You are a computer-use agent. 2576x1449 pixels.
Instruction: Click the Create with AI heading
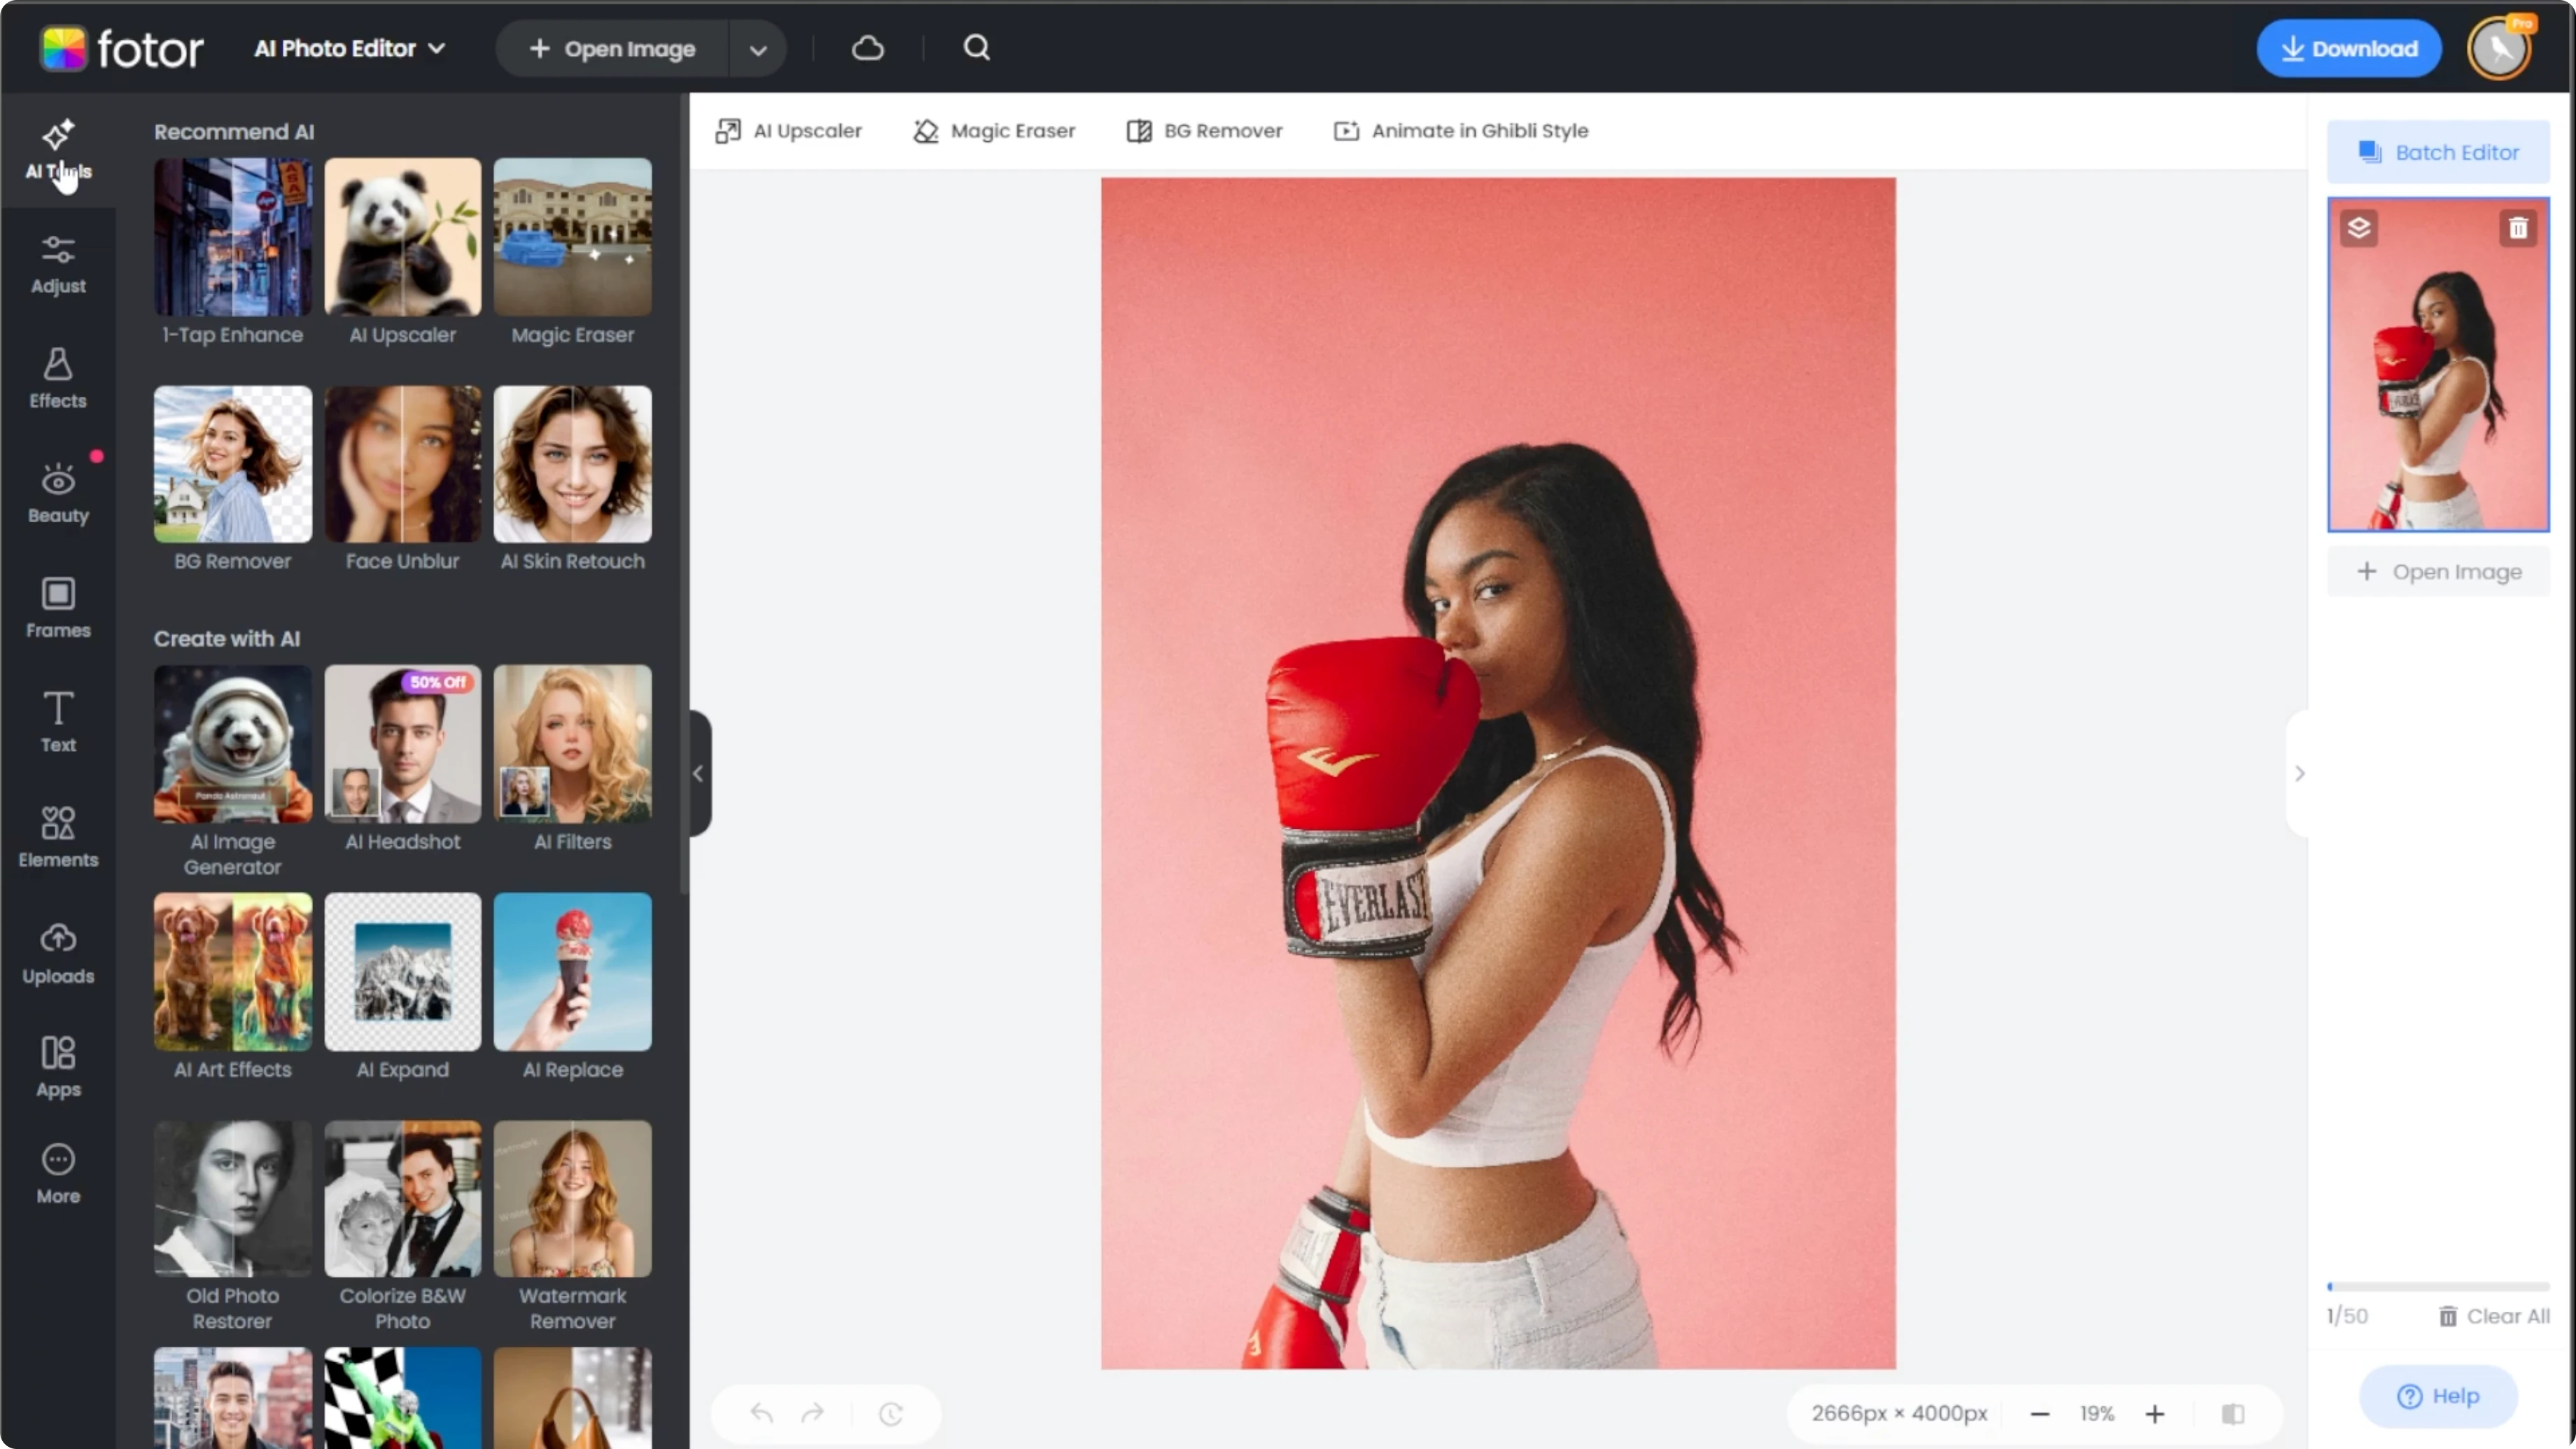click(x=227, y=639)
